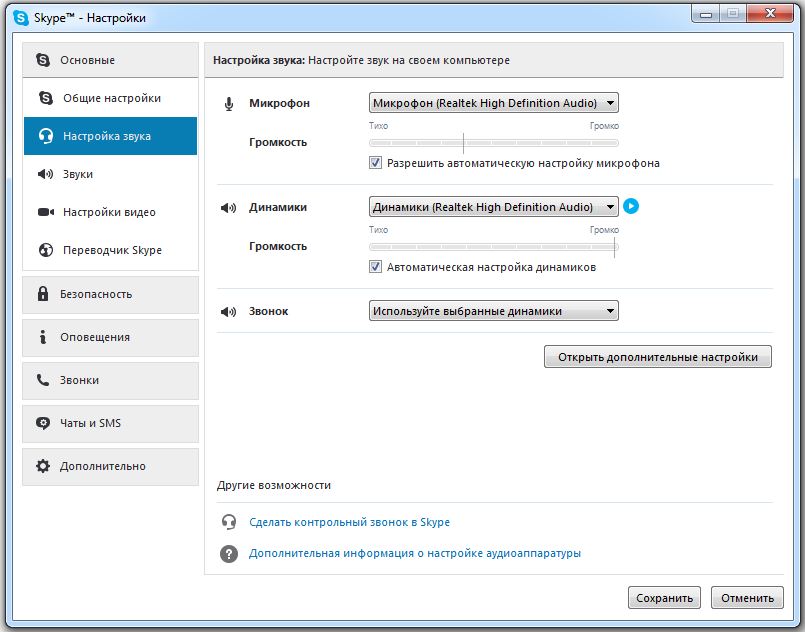This screenshot has height=632, width=805.
Task: Click the Сохранить button
Action: coord(664,598)
